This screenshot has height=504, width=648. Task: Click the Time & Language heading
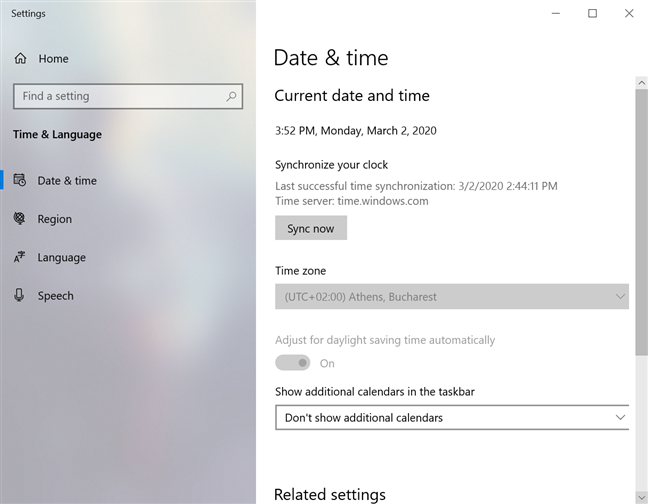pyautogui.click(x=57, y=134)
